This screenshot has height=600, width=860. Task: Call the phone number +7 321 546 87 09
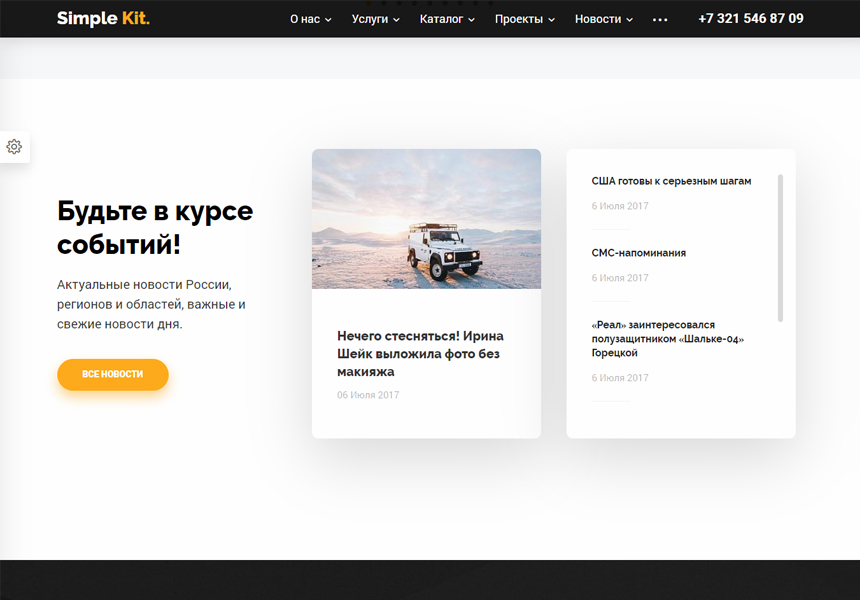(750, 19)
